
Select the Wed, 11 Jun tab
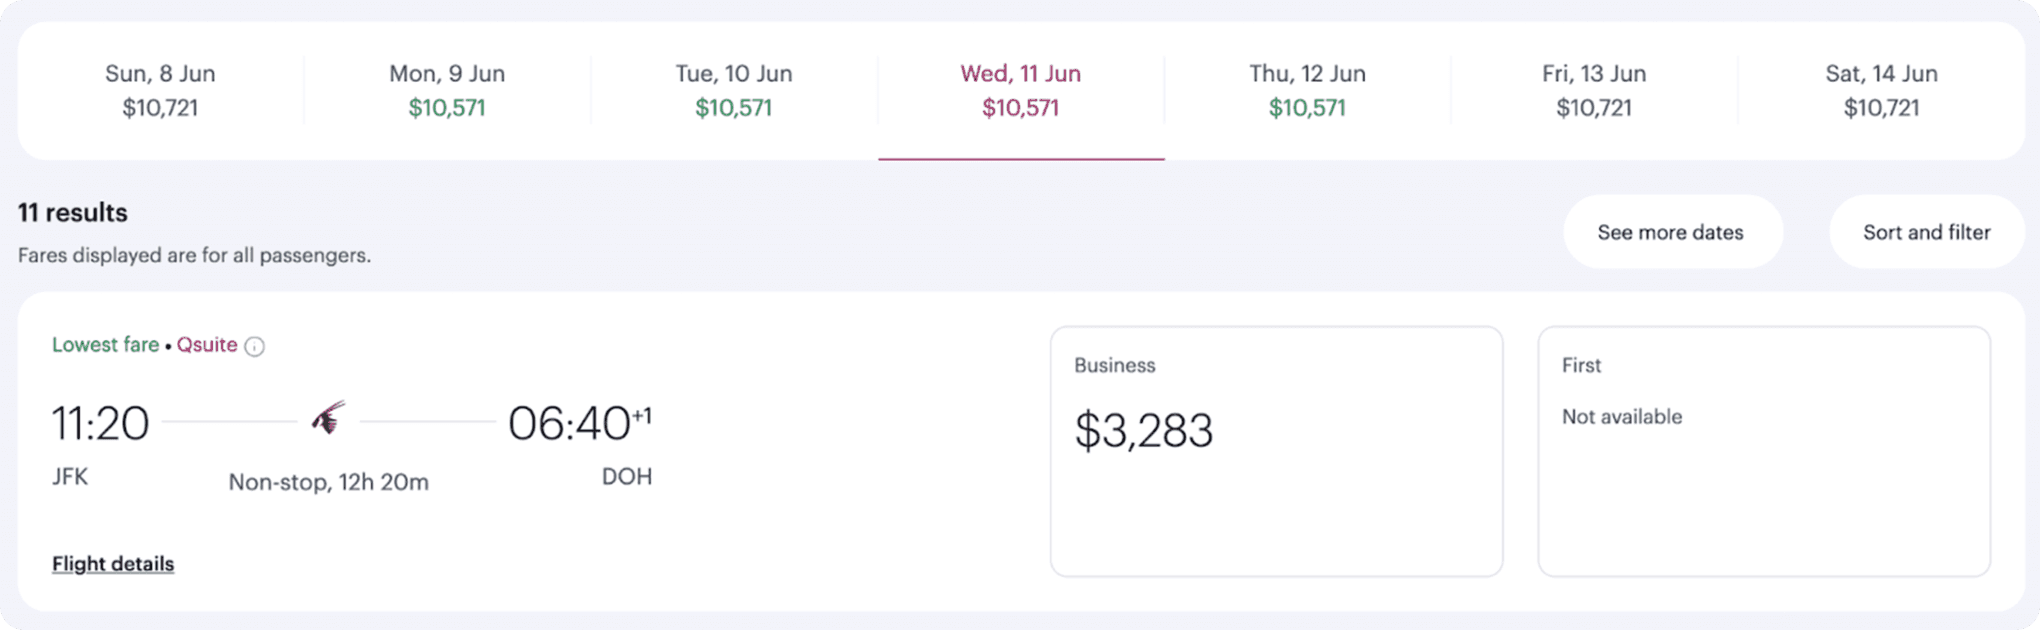(x=1020, y=90)
